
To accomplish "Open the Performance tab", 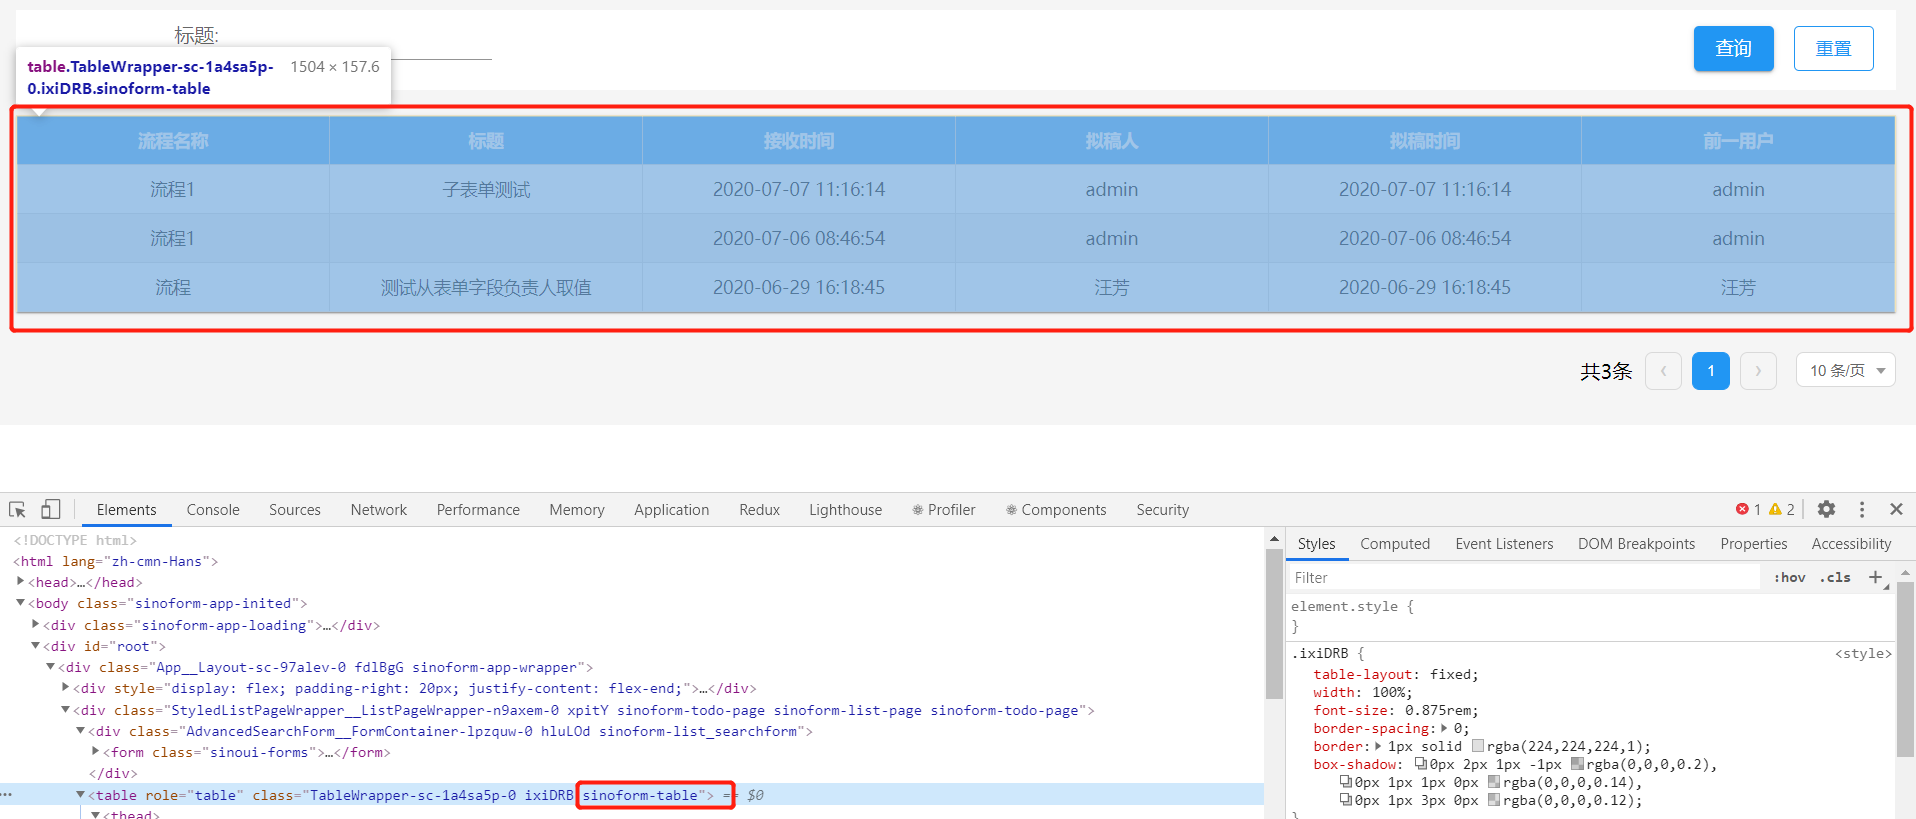I will (478, 510).
